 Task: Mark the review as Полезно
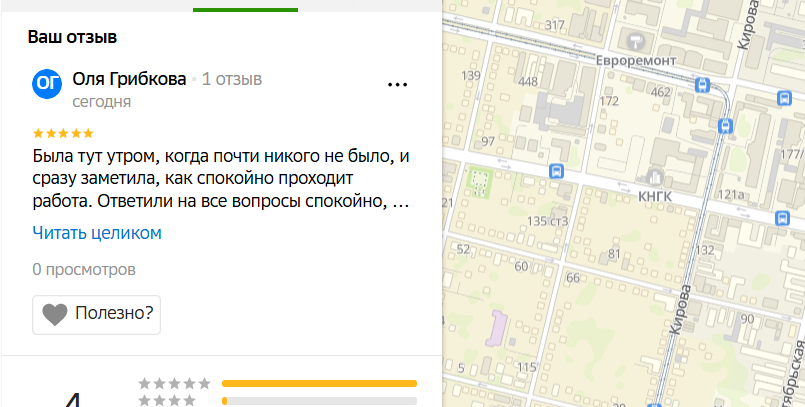coord(97,315)
